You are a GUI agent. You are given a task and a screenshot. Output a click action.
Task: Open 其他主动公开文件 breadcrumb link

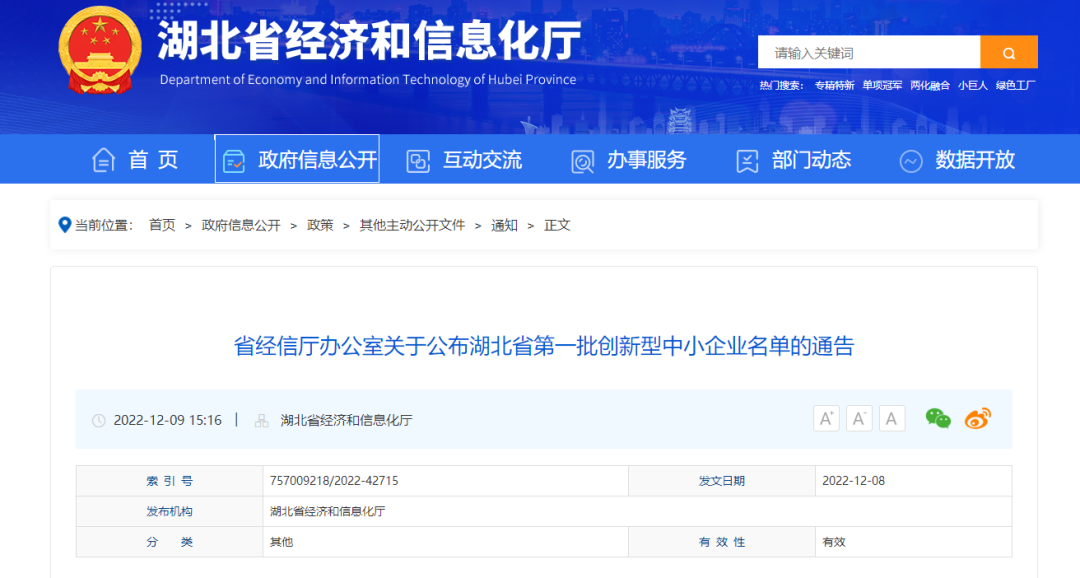coord(412,225)
